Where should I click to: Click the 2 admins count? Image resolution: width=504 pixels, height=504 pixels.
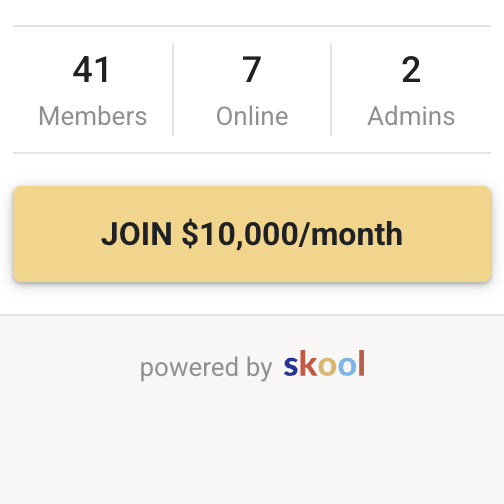point(411,69)
